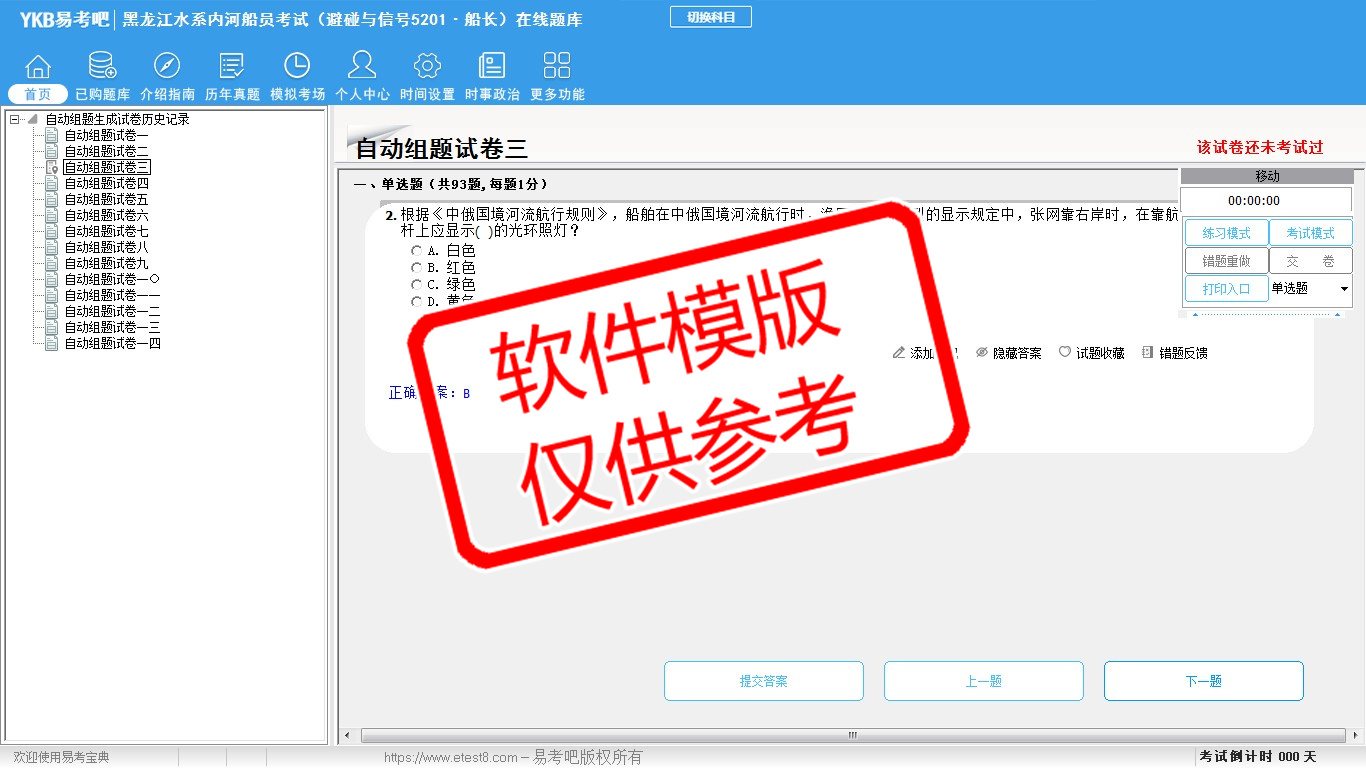Open 更多功能 grid icon
Screen dimensions: 1366x768
(x=557, y=67)
